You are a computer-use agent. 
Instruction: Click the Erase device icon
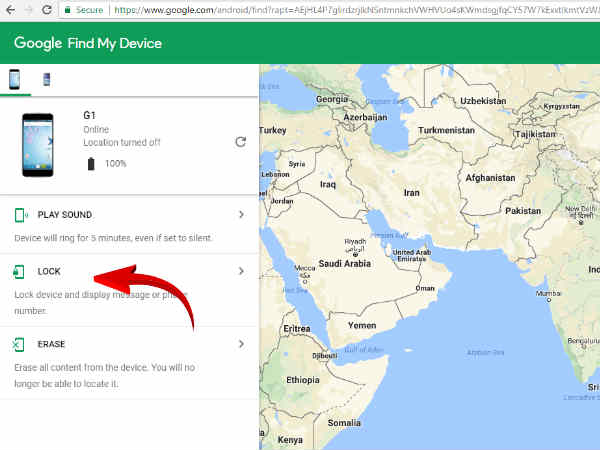(x=18, y=344)
